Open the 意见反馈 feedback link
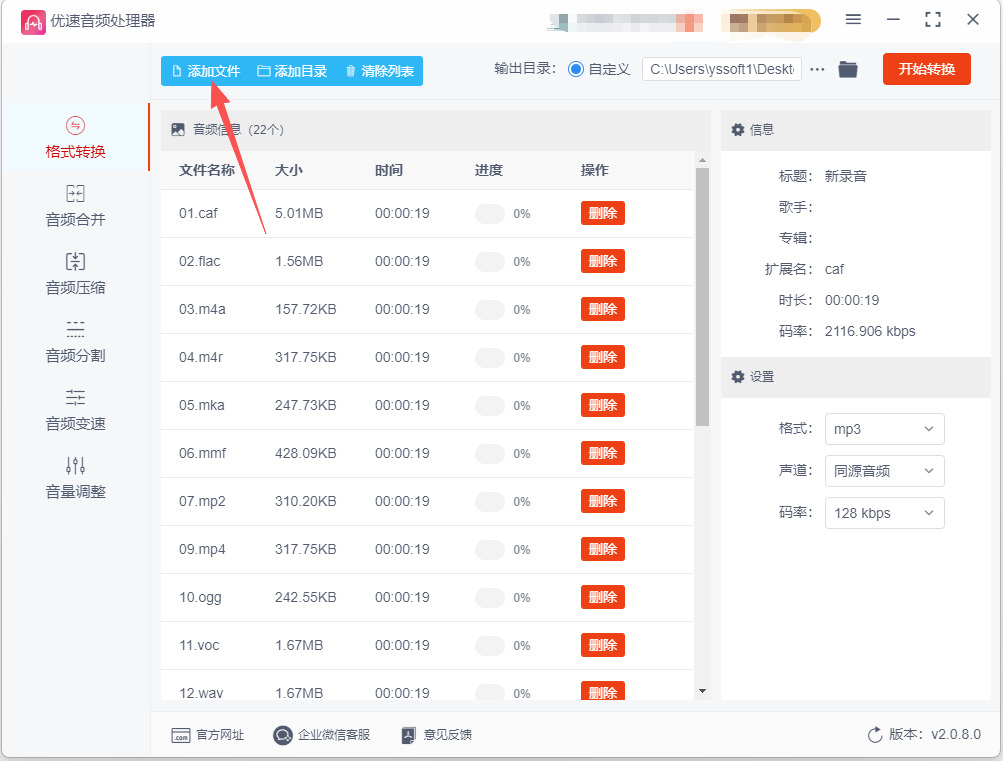The image size is (1003, 761). pos(436,735)
